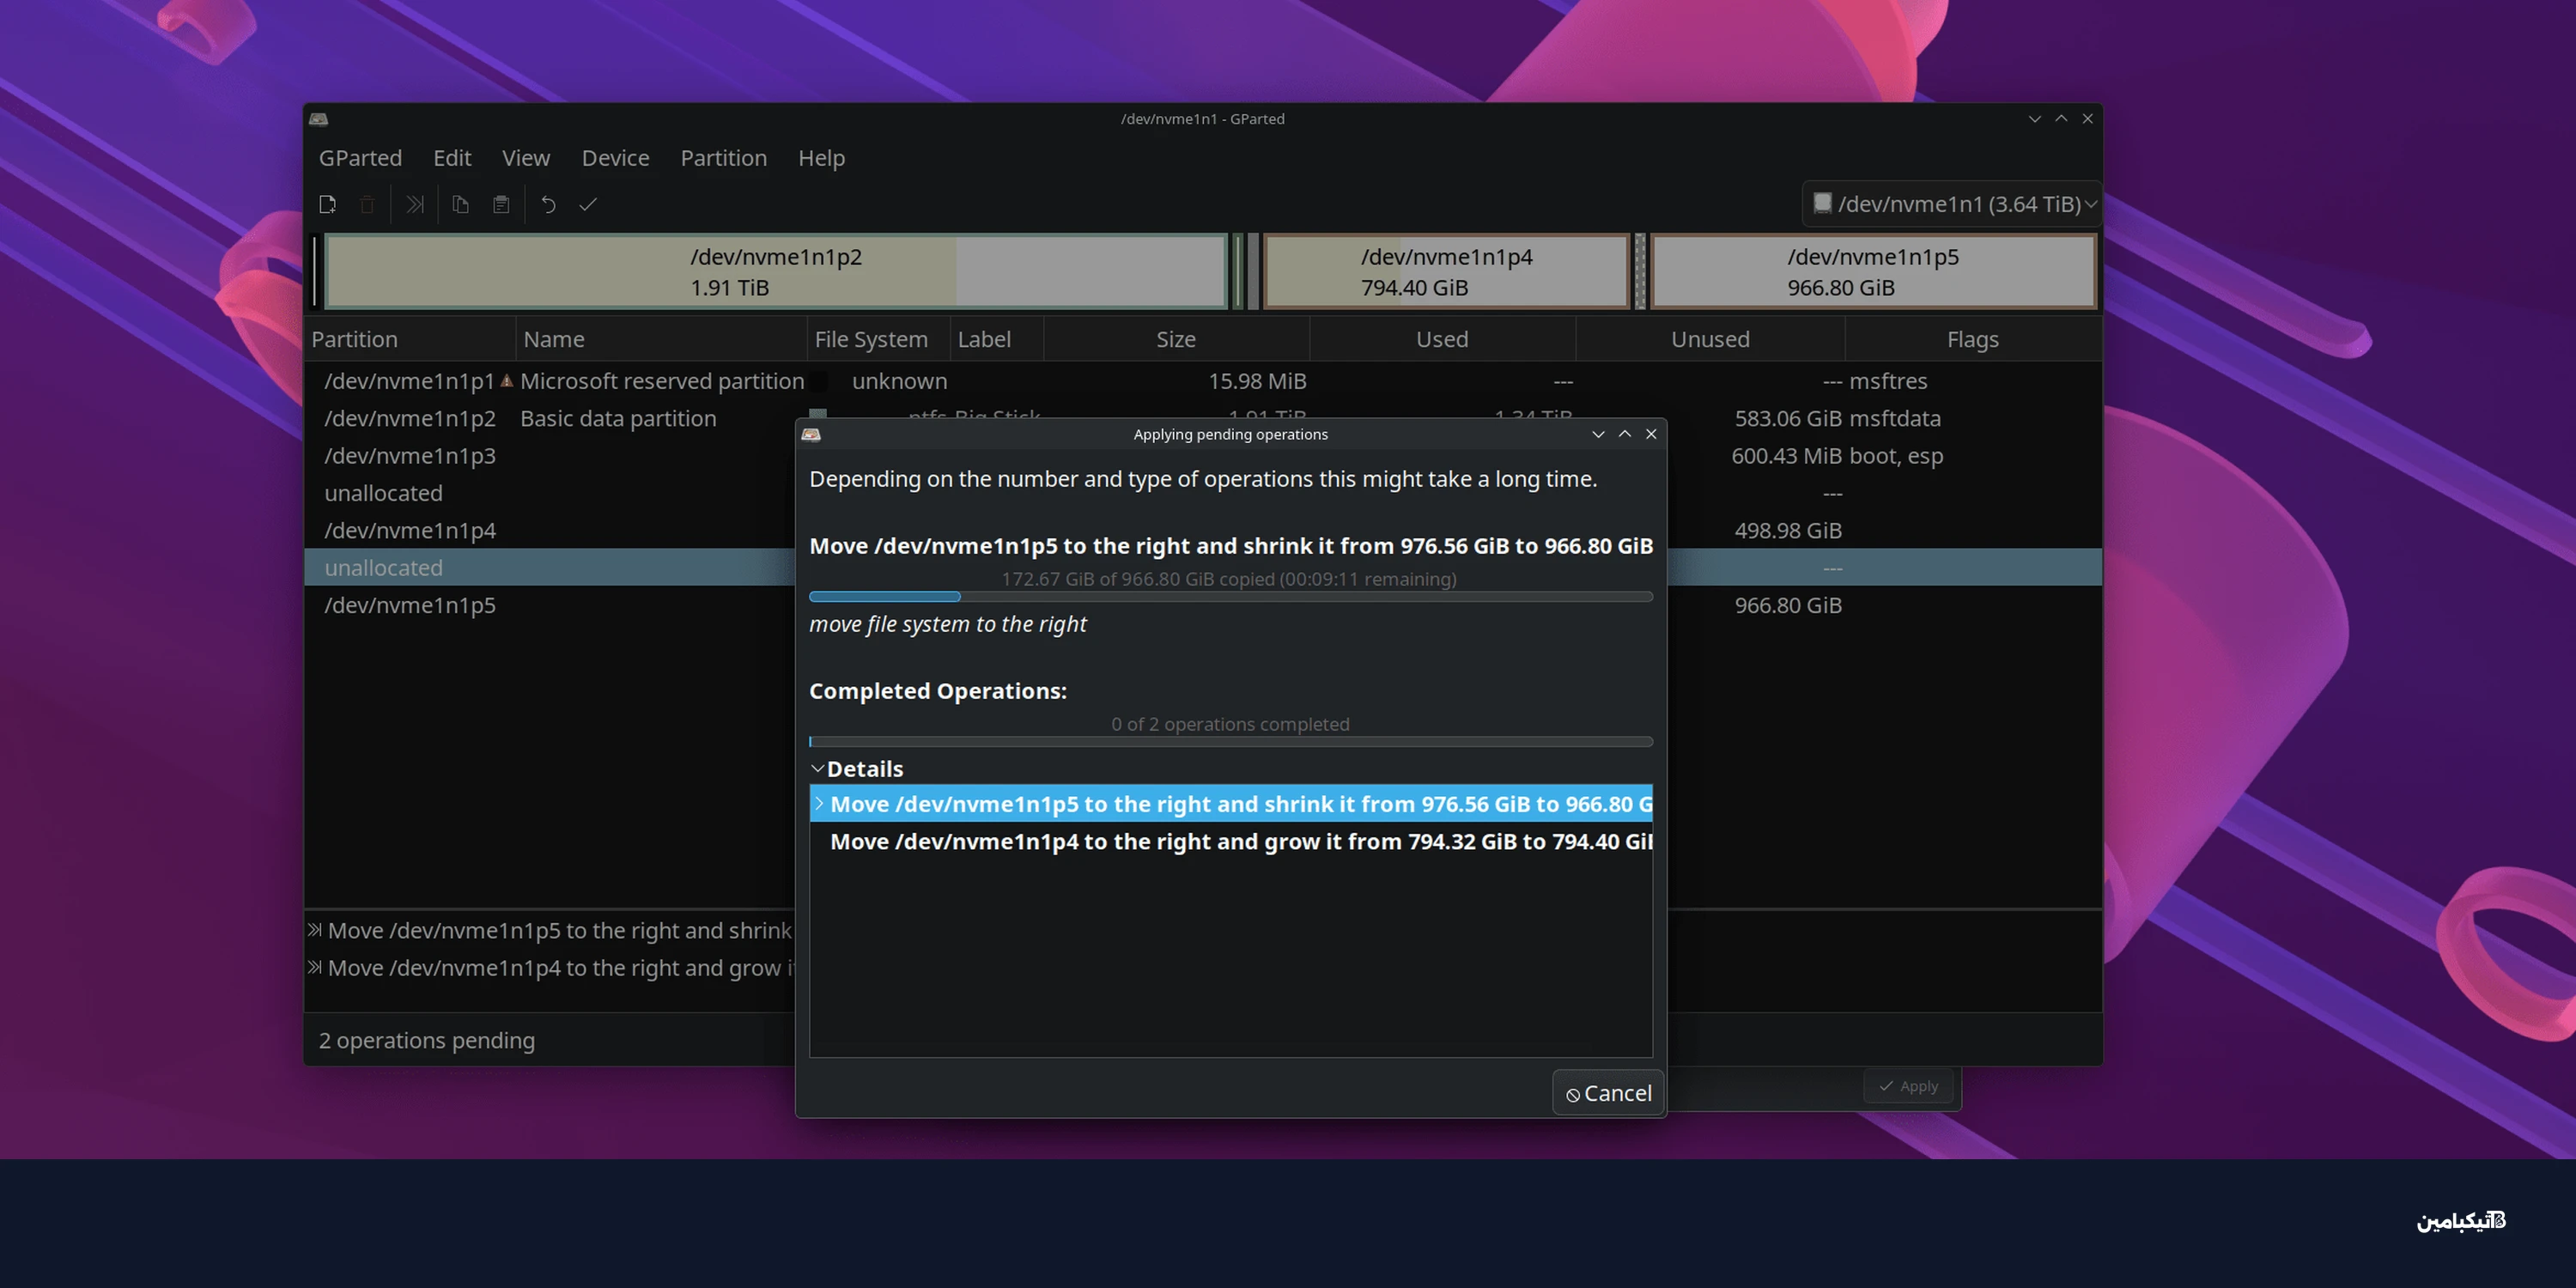2576x1288 pixels.
Task: Click the Copy partition toolbar icon
Action: pos(460,204)
